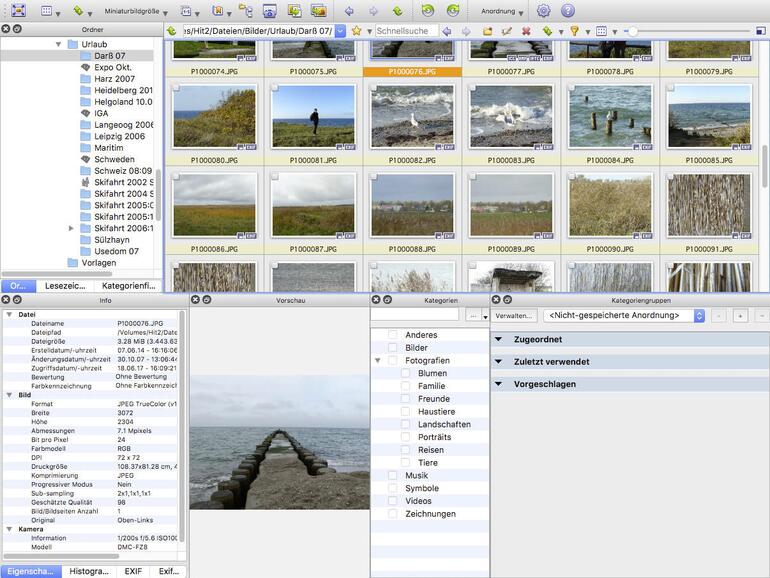770x578 pixels.
Task: Click the left blue arrow in the top toolbar
Action: pos(349,11)
